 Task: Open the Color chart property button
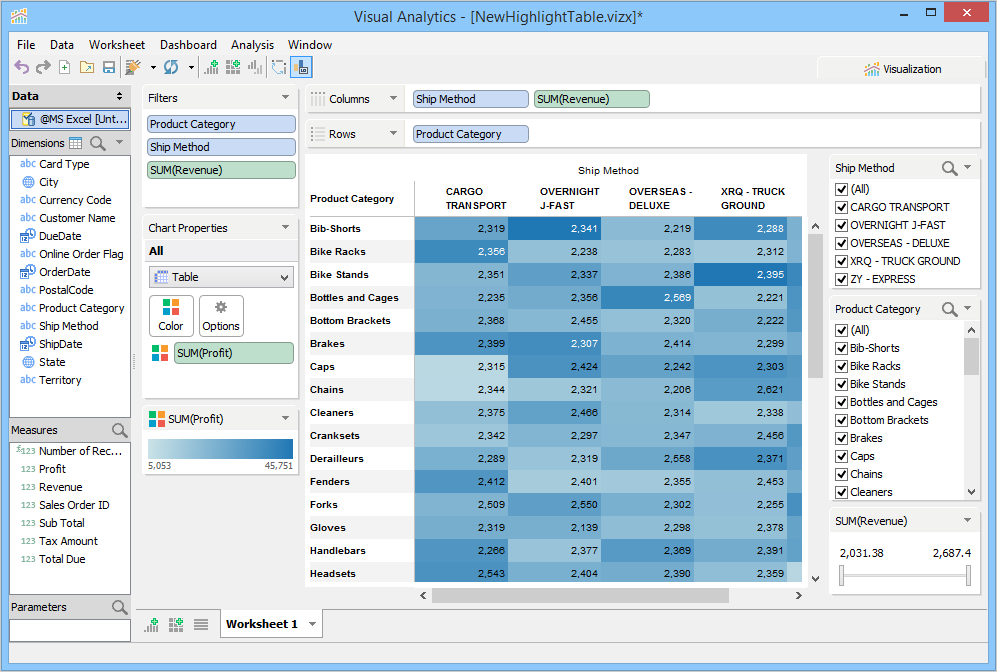pos(171,315)
